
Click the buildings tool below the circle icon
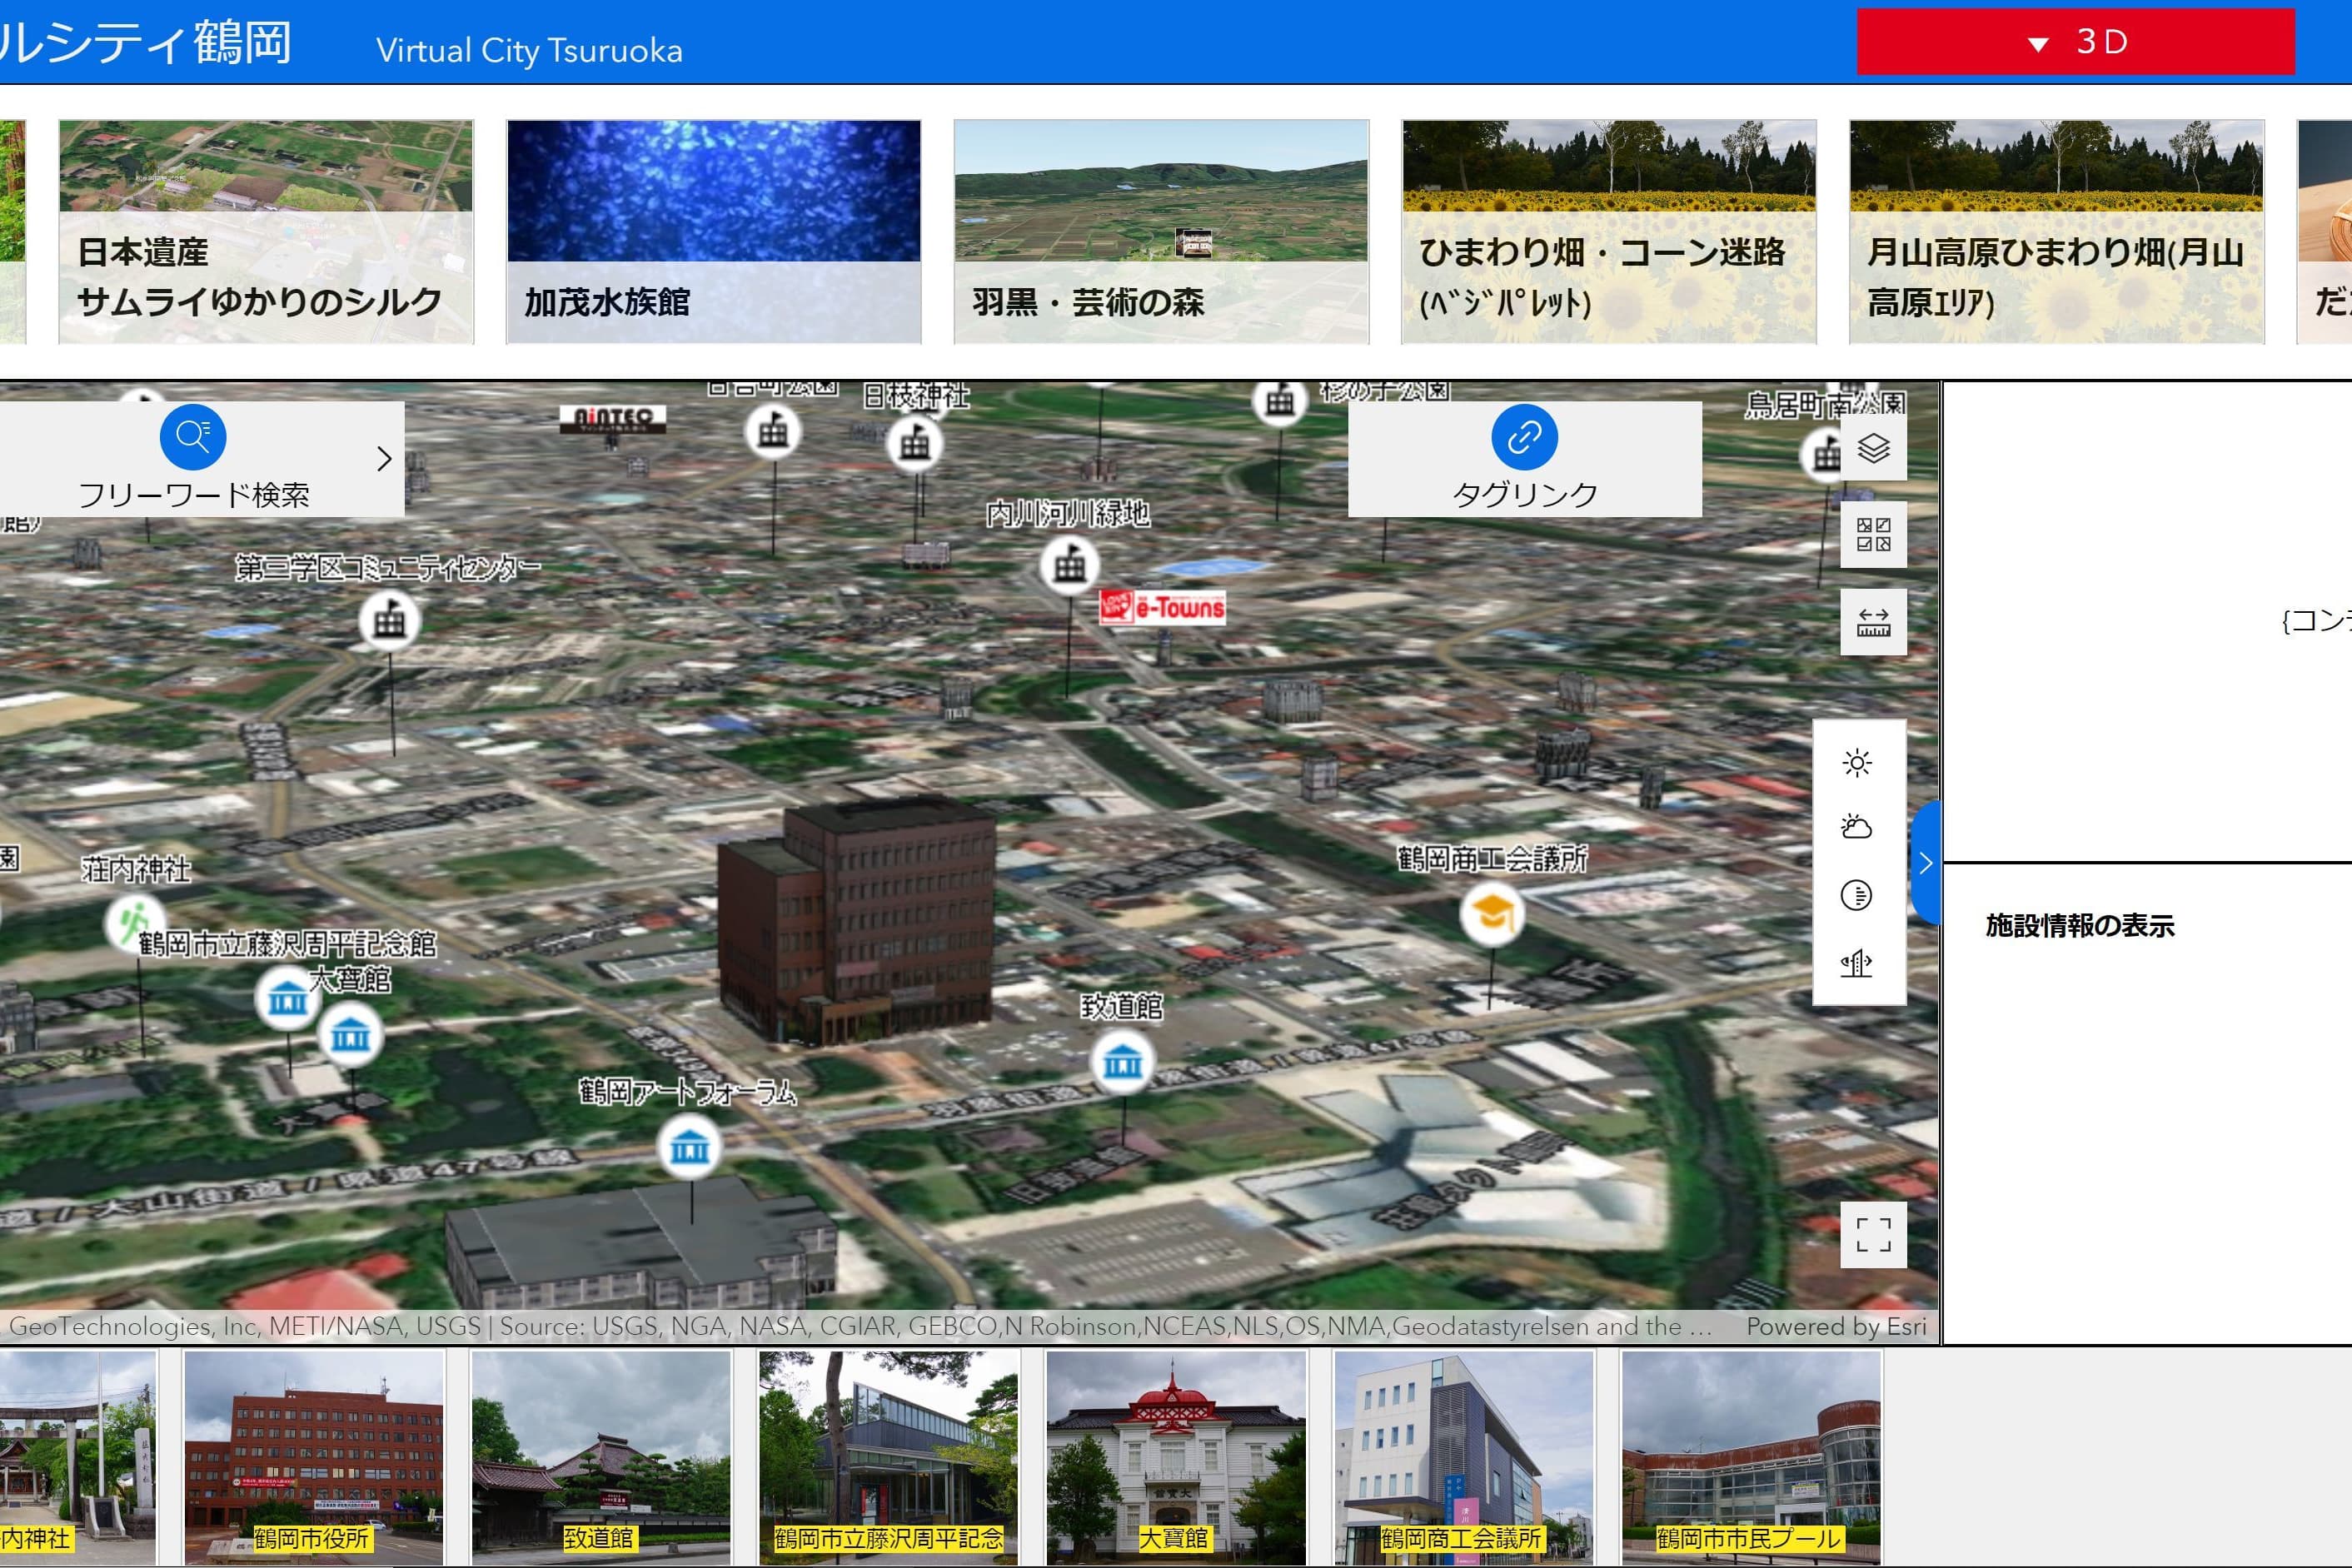[1857, 963]
